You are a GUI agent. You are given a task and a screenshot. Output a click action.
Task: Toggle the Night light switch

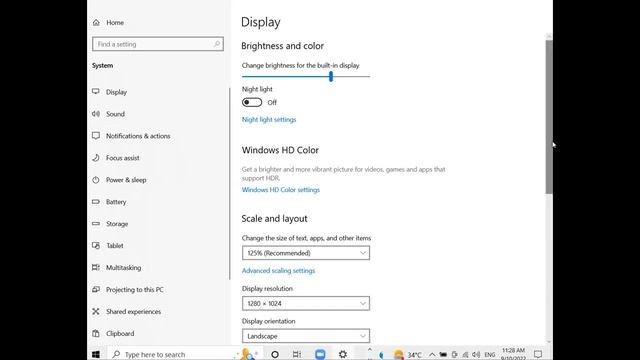252,102
